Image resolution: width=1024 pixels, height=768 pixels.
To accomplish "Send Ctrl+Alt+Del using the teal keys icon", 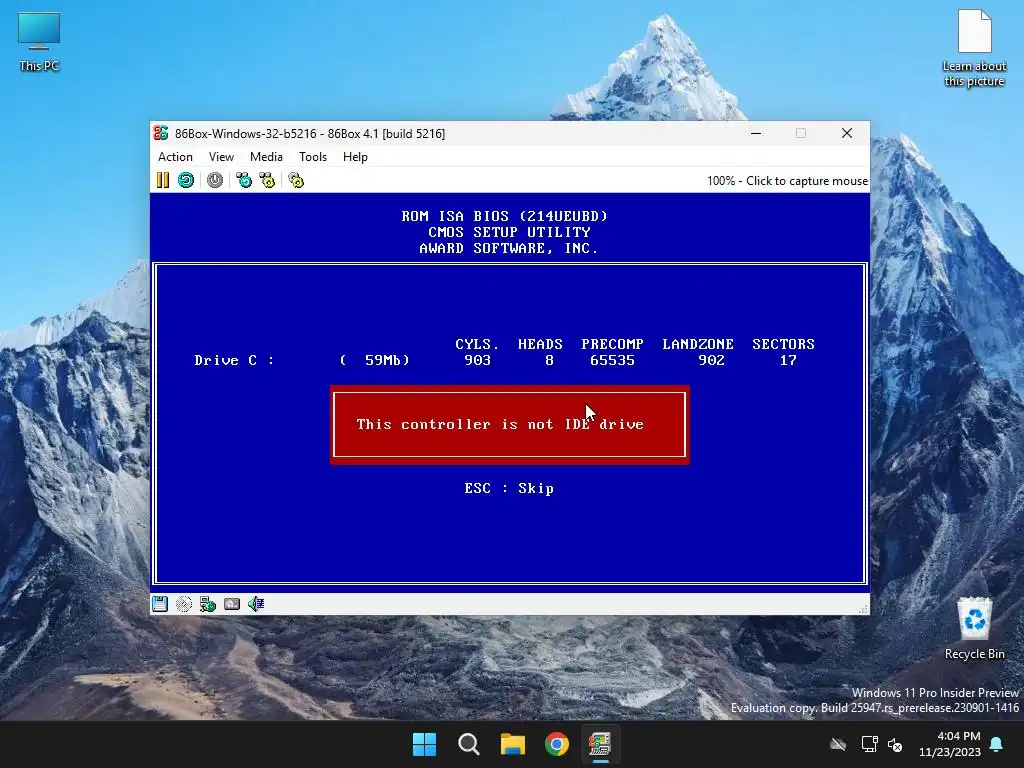I will (x=244, y=180).
